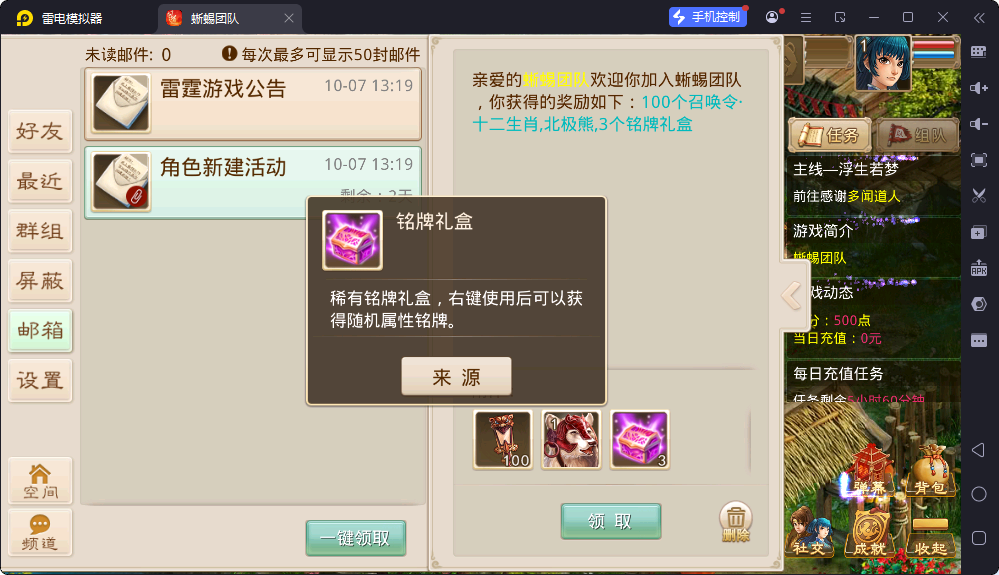Open the 成就 achievements icon
This screenshot has width=999, height=575.
pos(869,532)
